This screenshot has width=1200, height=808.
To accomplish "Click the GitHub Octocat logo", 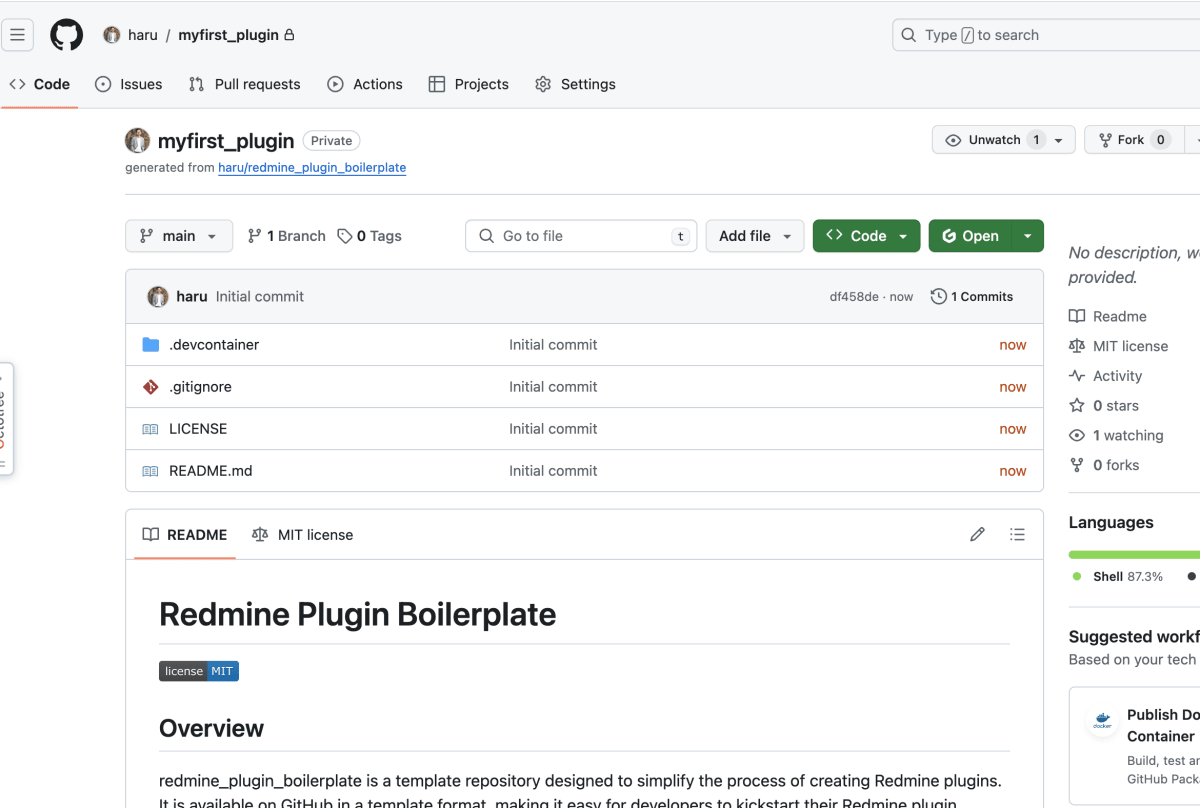I will (x=67, y=35).
